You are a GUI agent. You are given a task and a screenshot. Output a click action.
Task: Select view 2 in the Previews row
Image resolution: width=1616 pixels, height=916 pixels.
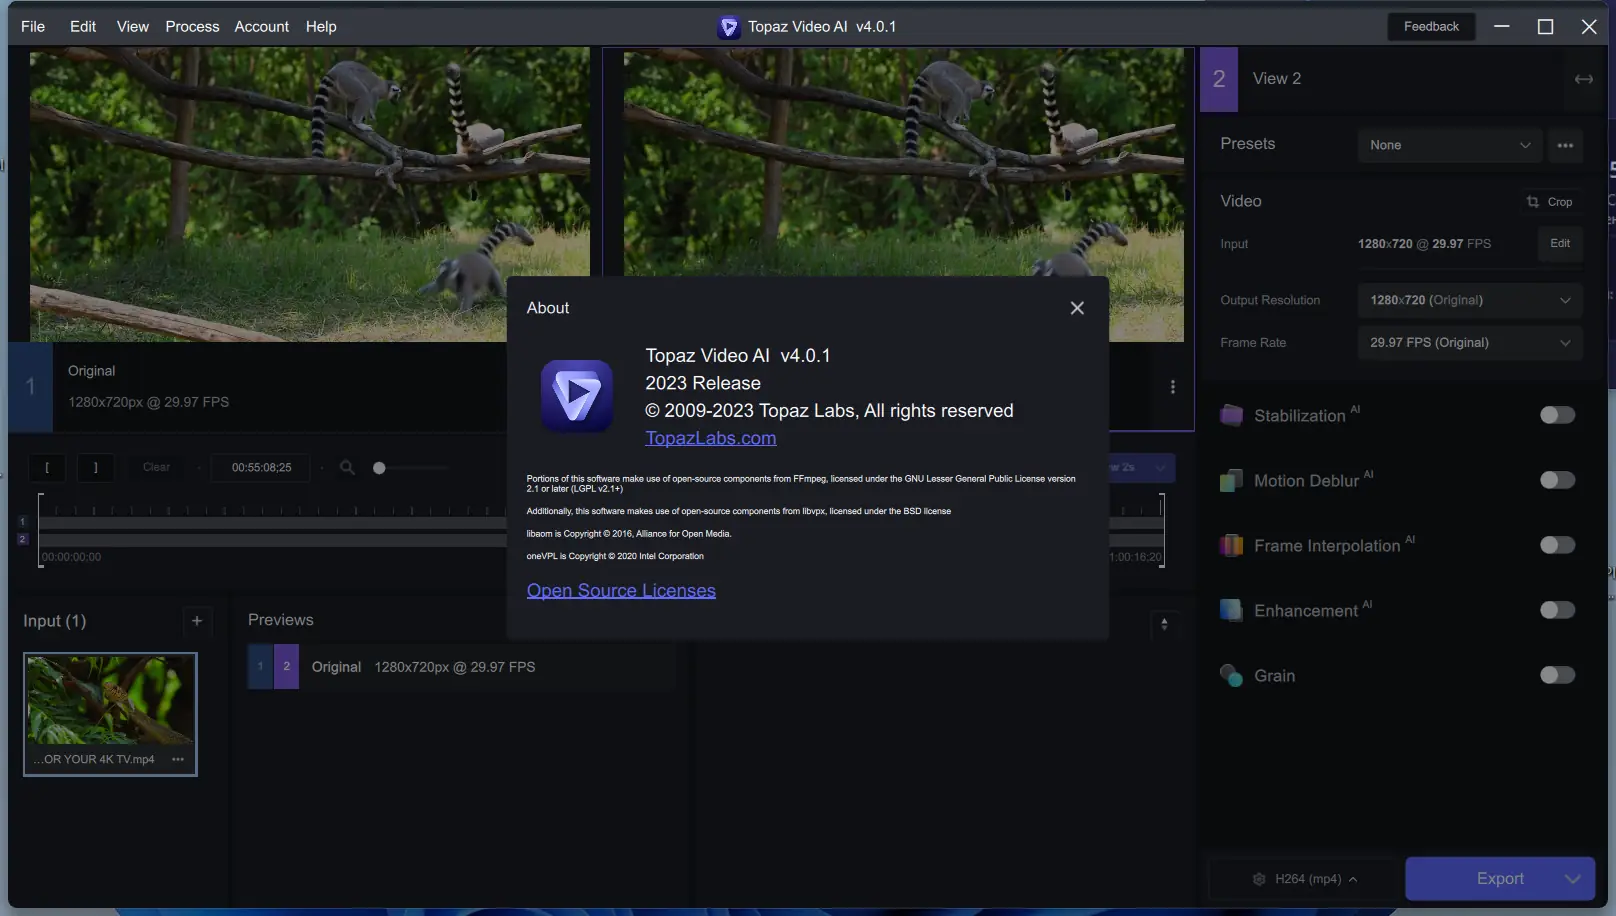pos(286,667)
